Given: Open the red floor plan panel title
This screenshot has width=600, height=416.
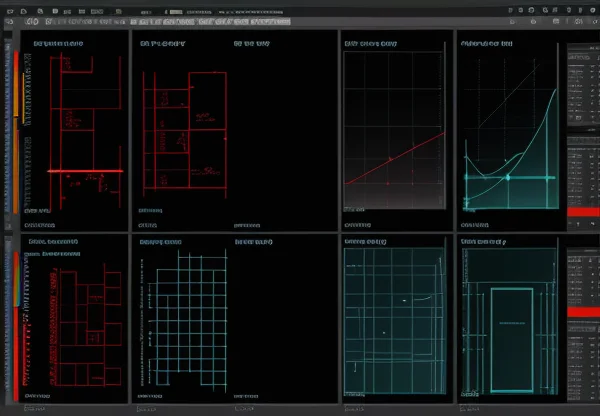Looking at the screenshot, I should click(58, 45).
